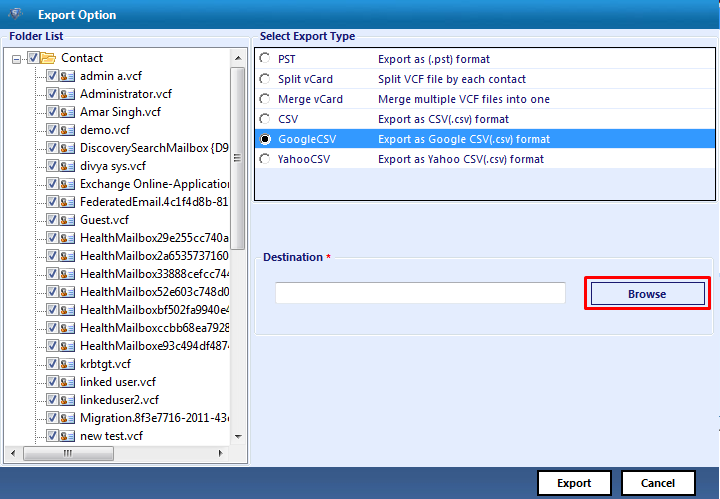This screenshot has height=499, width=720.
Task: Click the vertical scrollbar thumb in Folder List
Action: [238, 158]
